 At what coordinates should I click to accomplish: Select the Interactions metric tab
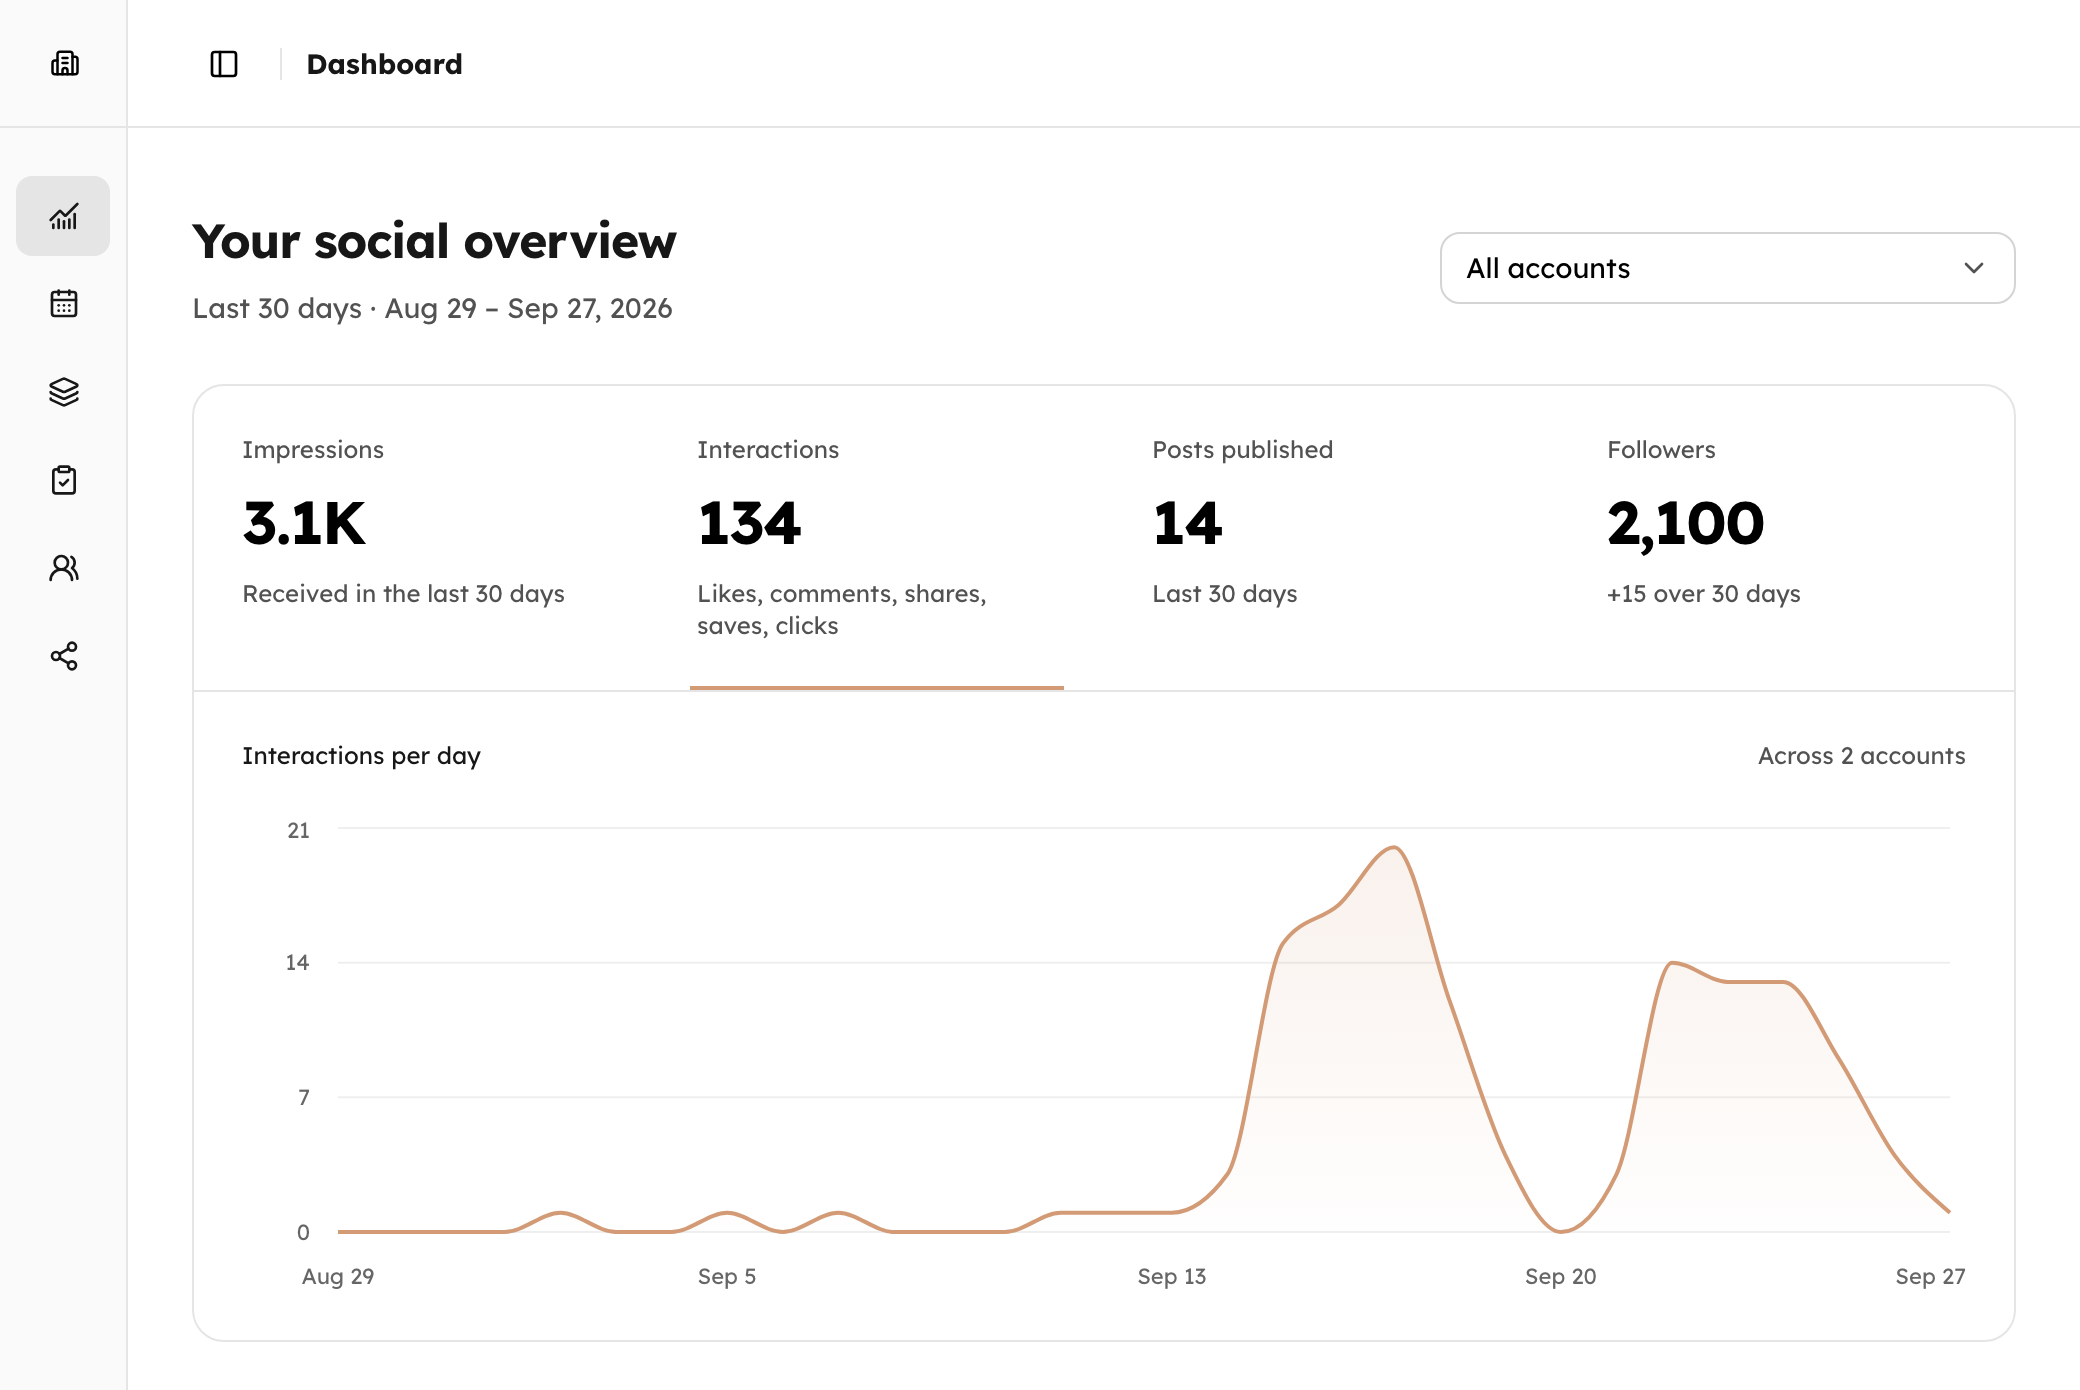(876, 538)
